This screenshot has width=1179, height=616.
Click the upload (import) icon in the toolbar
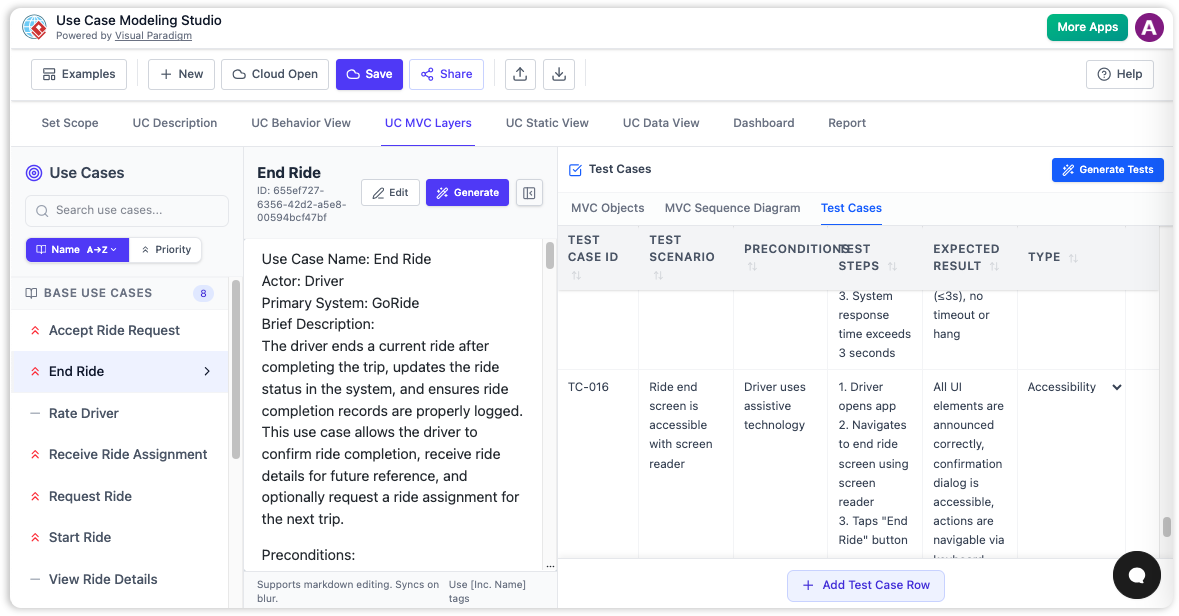(519, 74)
